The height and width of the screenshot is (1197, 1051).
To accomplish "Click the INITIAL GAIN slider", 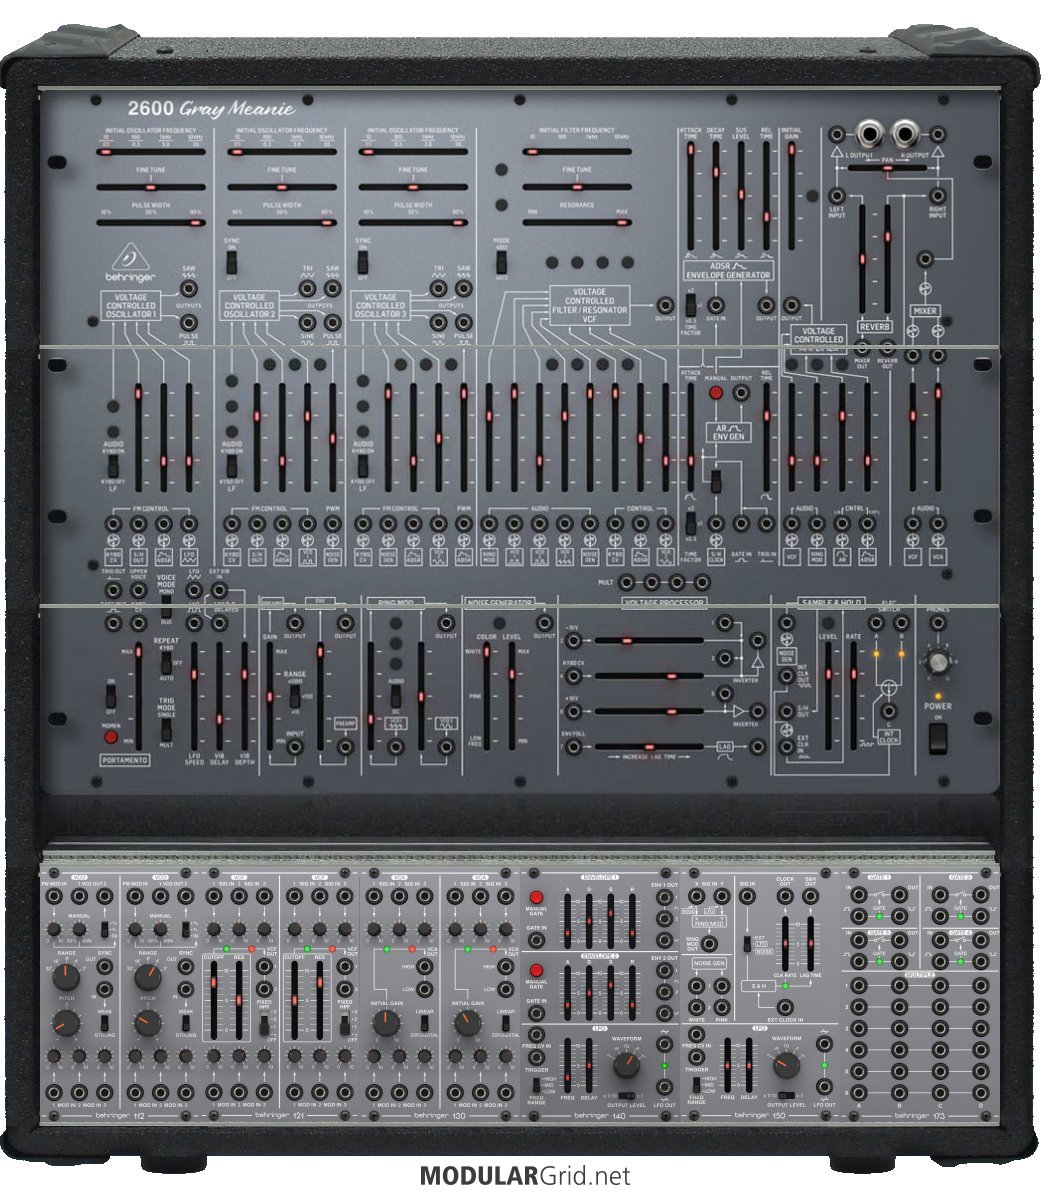I will coord(791,196).
